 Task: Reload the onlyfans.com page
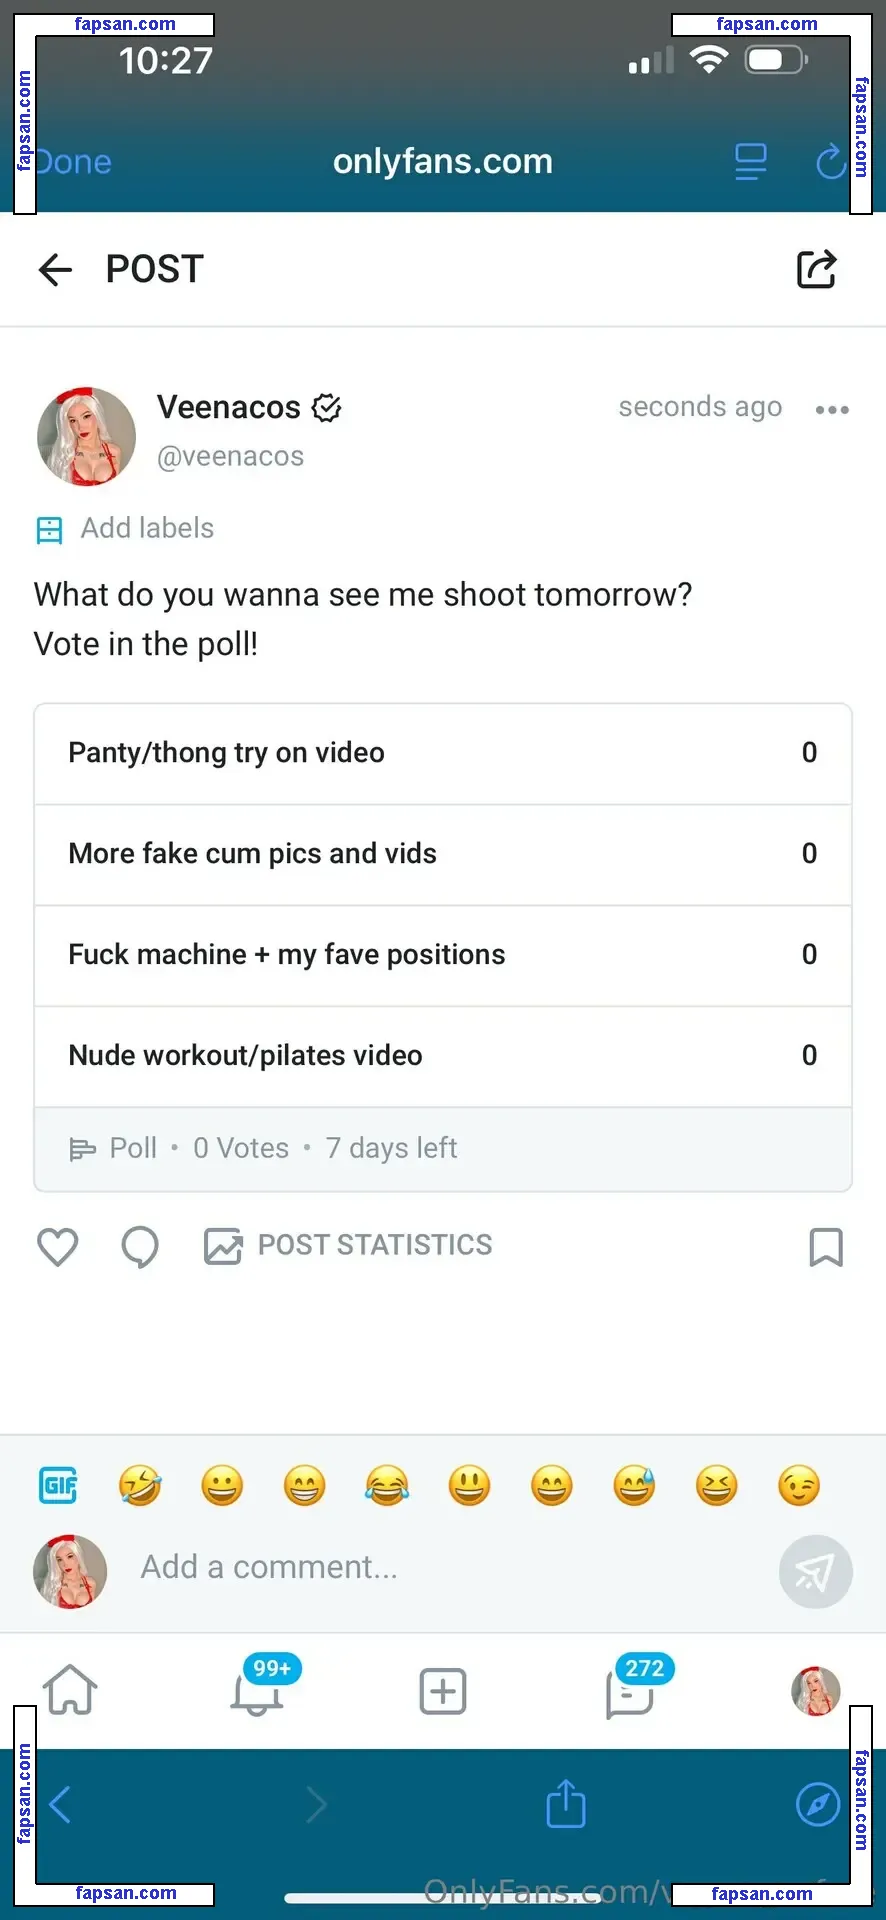[830, 162]
